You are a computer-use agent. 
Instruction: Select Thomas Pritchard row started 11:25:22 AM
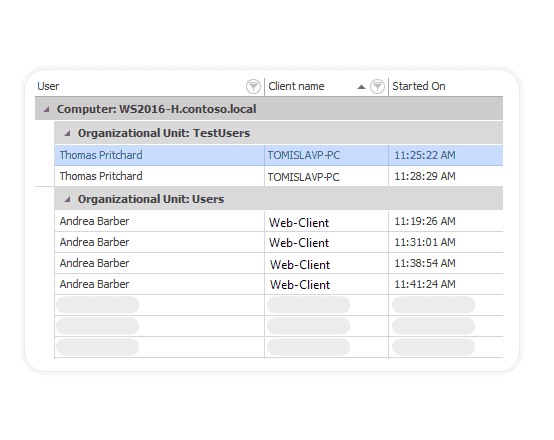pyautogui.click(x=279, y=155)
